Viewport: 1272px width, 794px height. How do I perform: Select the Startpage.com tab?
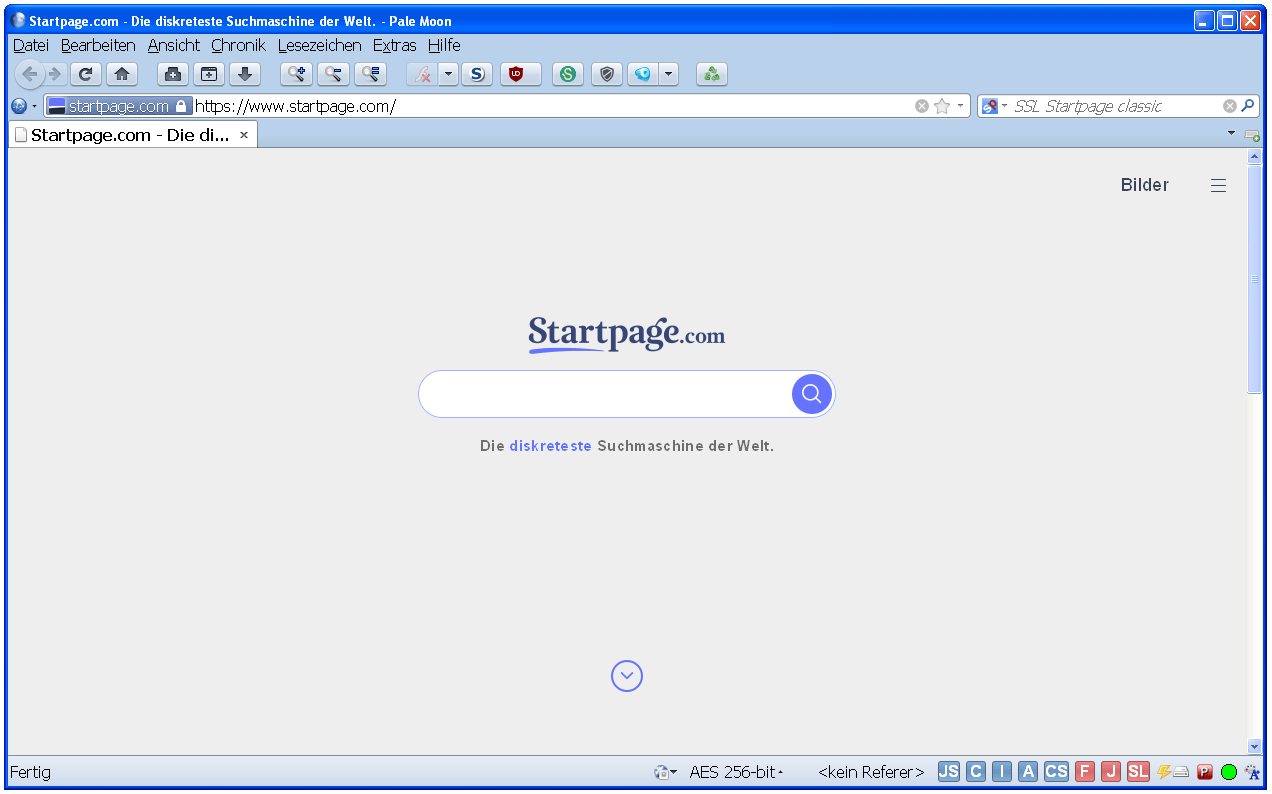[133, 135]
